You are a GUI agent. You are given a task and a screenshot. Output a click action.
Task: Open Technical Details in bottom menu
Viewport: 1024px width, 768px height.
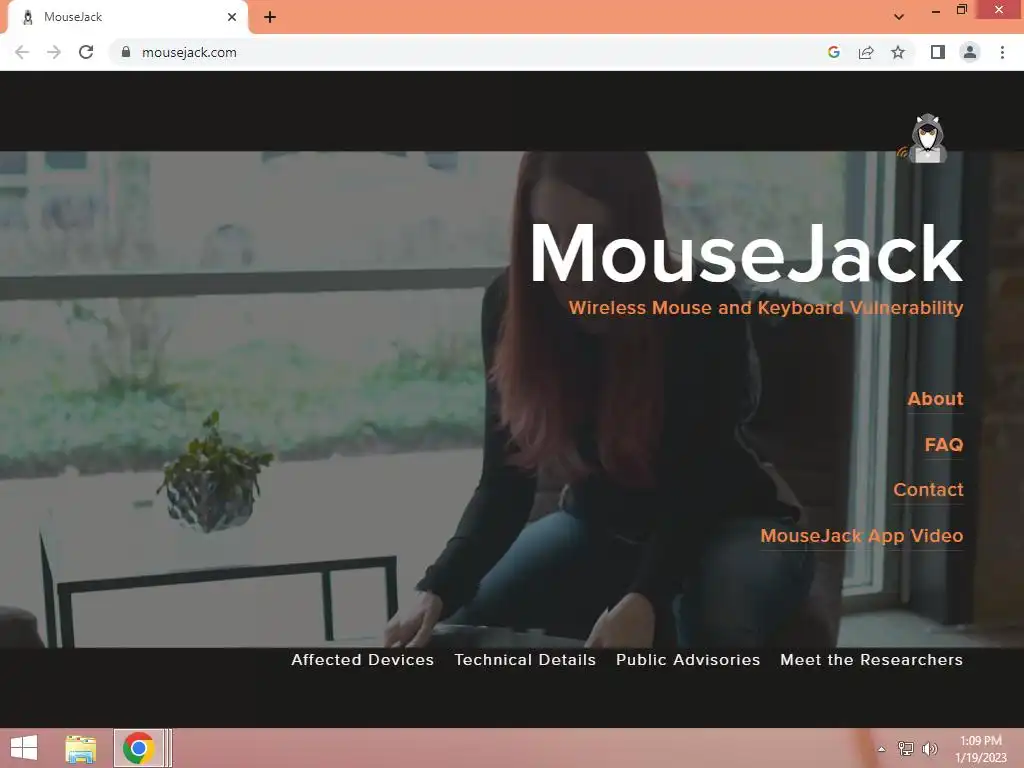point(525,660)
